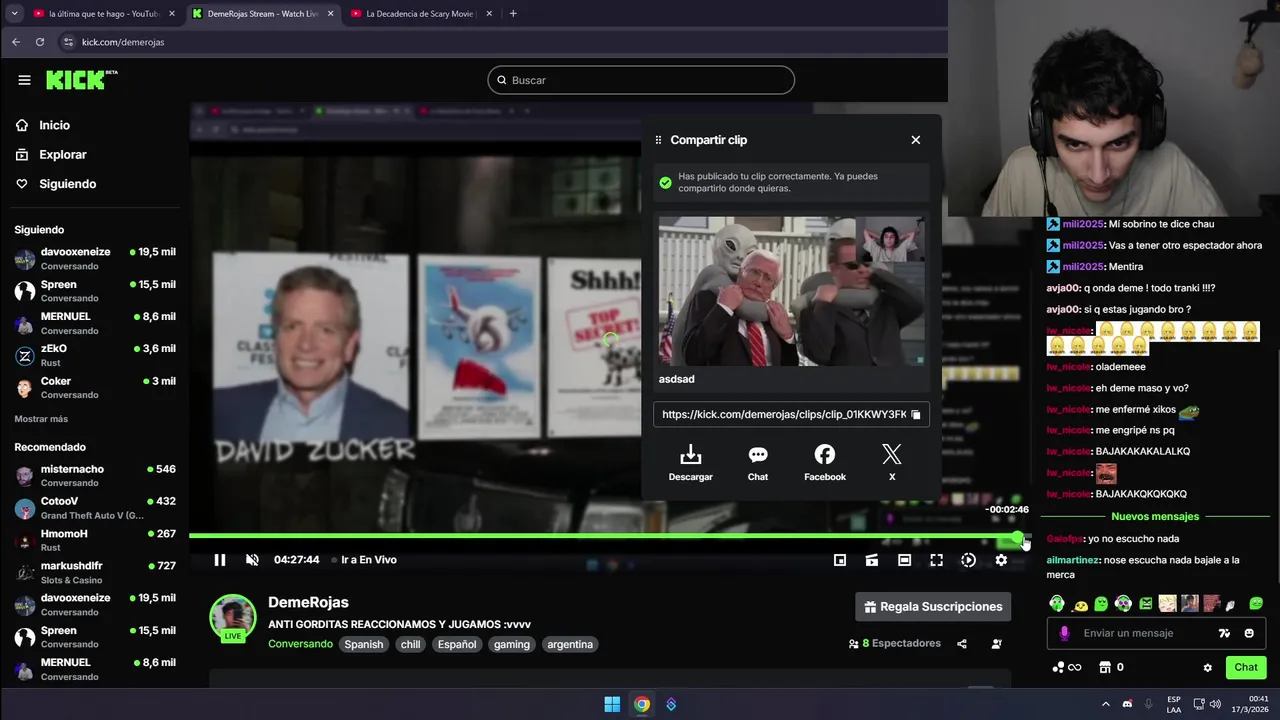Image resolution: width=1280 pixels, height=720 pixels.
Task: Select the argentina tag
Action: pyautogui.click(x=570, y=644)
